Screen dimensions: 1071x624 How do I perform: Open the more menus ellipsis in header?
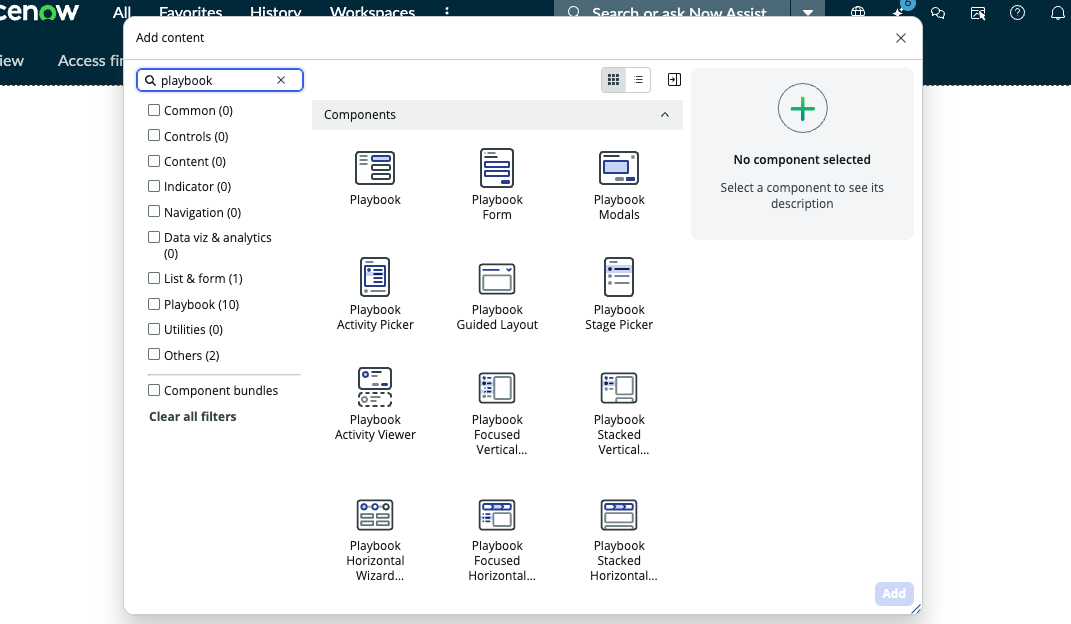(x=447, y=12)
